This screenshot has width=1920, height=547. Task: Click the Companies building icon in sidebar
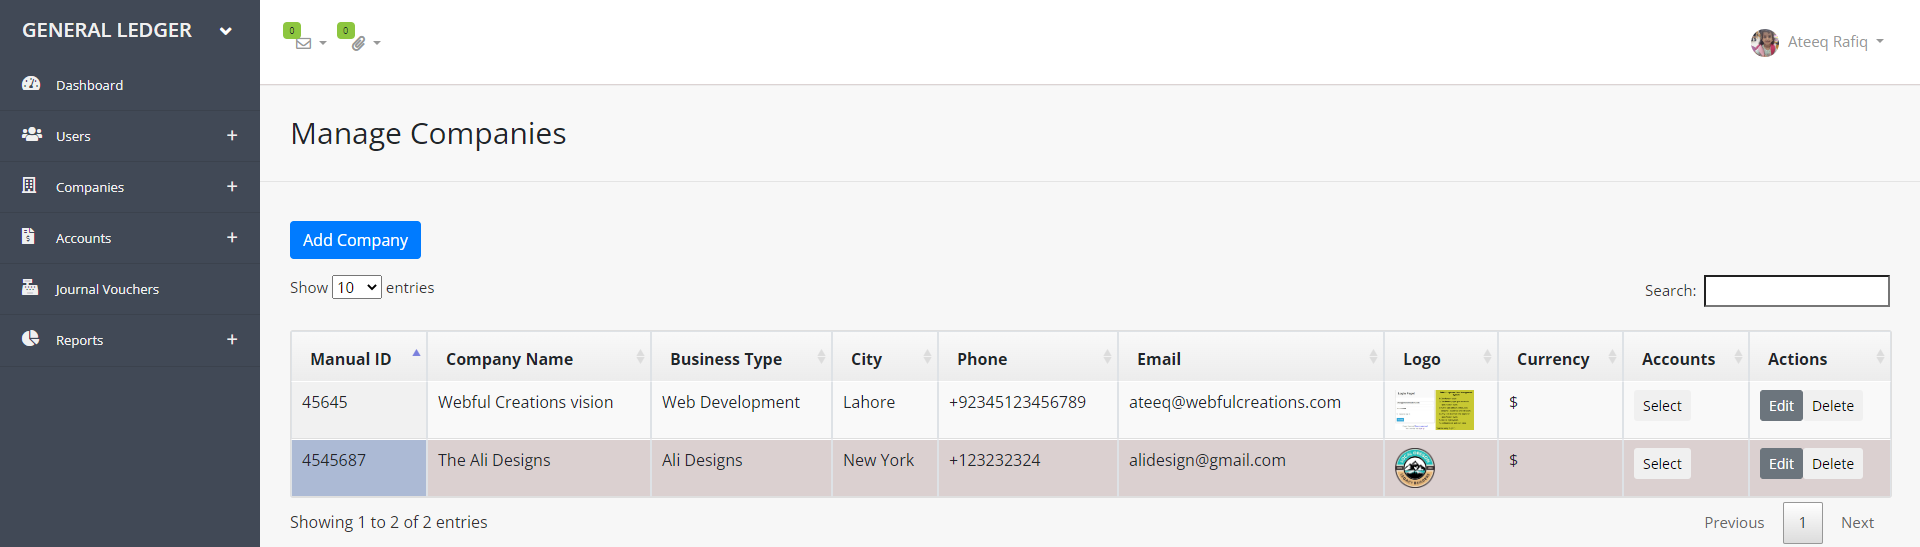(29, 185)
